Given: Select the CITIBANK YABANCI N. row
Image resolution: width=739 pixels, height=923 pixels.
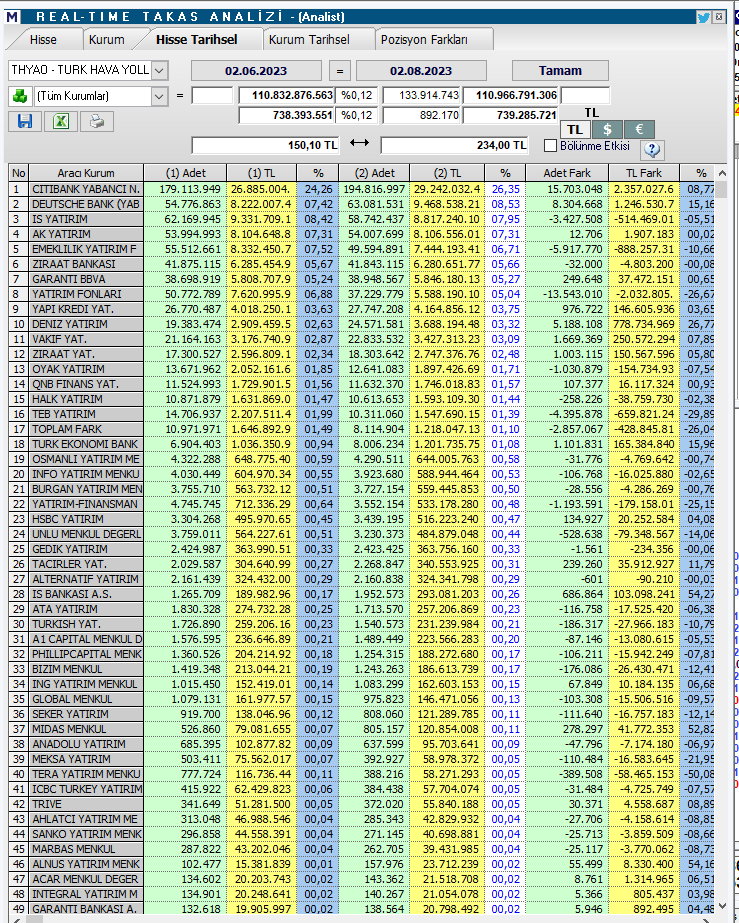Looking at the screenshot, I should coord(362,189).
